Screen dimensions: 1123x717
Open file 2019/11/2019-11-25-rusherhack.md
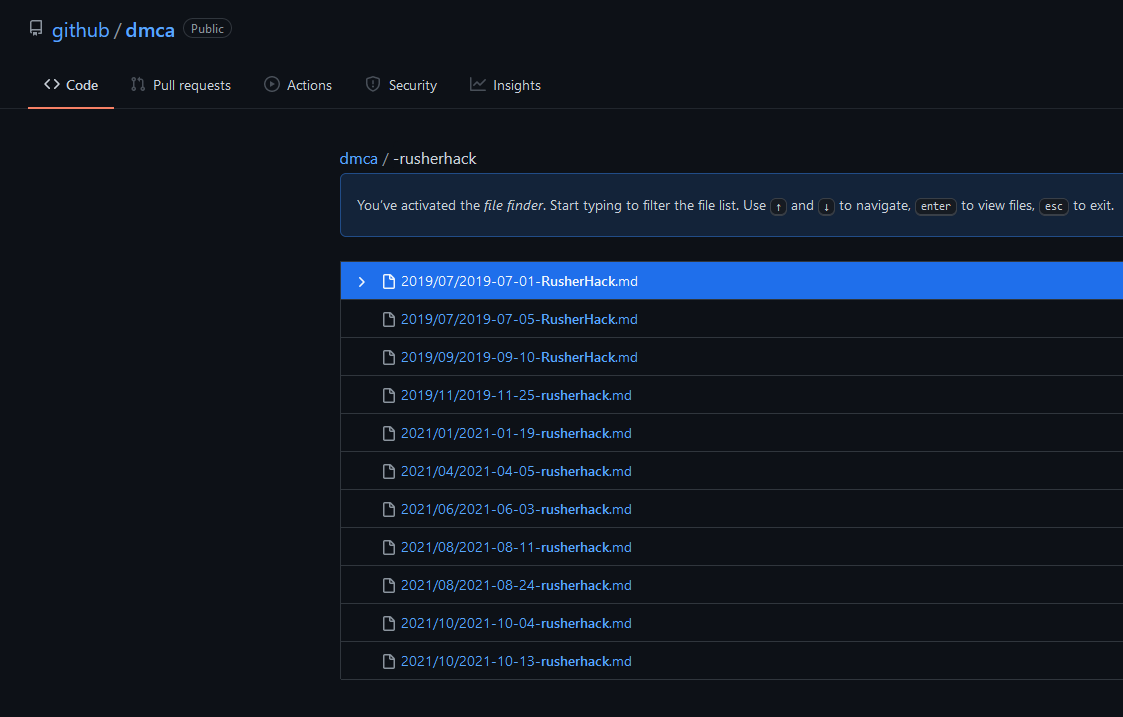(x=516, y=395)
